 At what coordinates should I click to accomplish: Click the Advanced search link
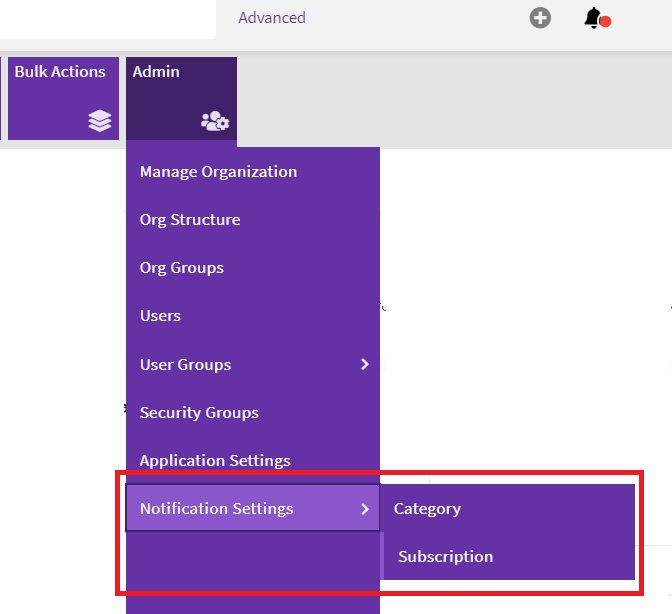tap(271, 18)
